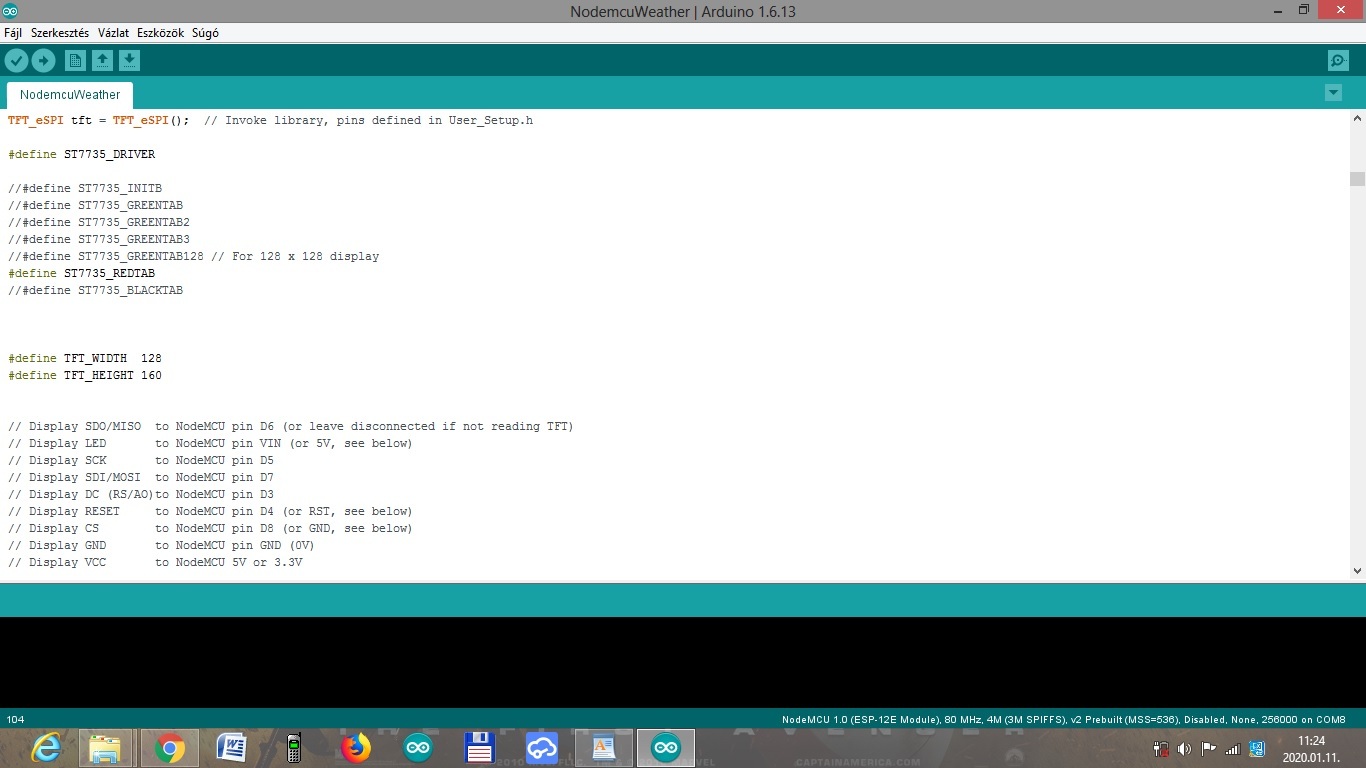Open Google Chrome from the taskbar
The image size is (1366, 768).
coord(169,748)
